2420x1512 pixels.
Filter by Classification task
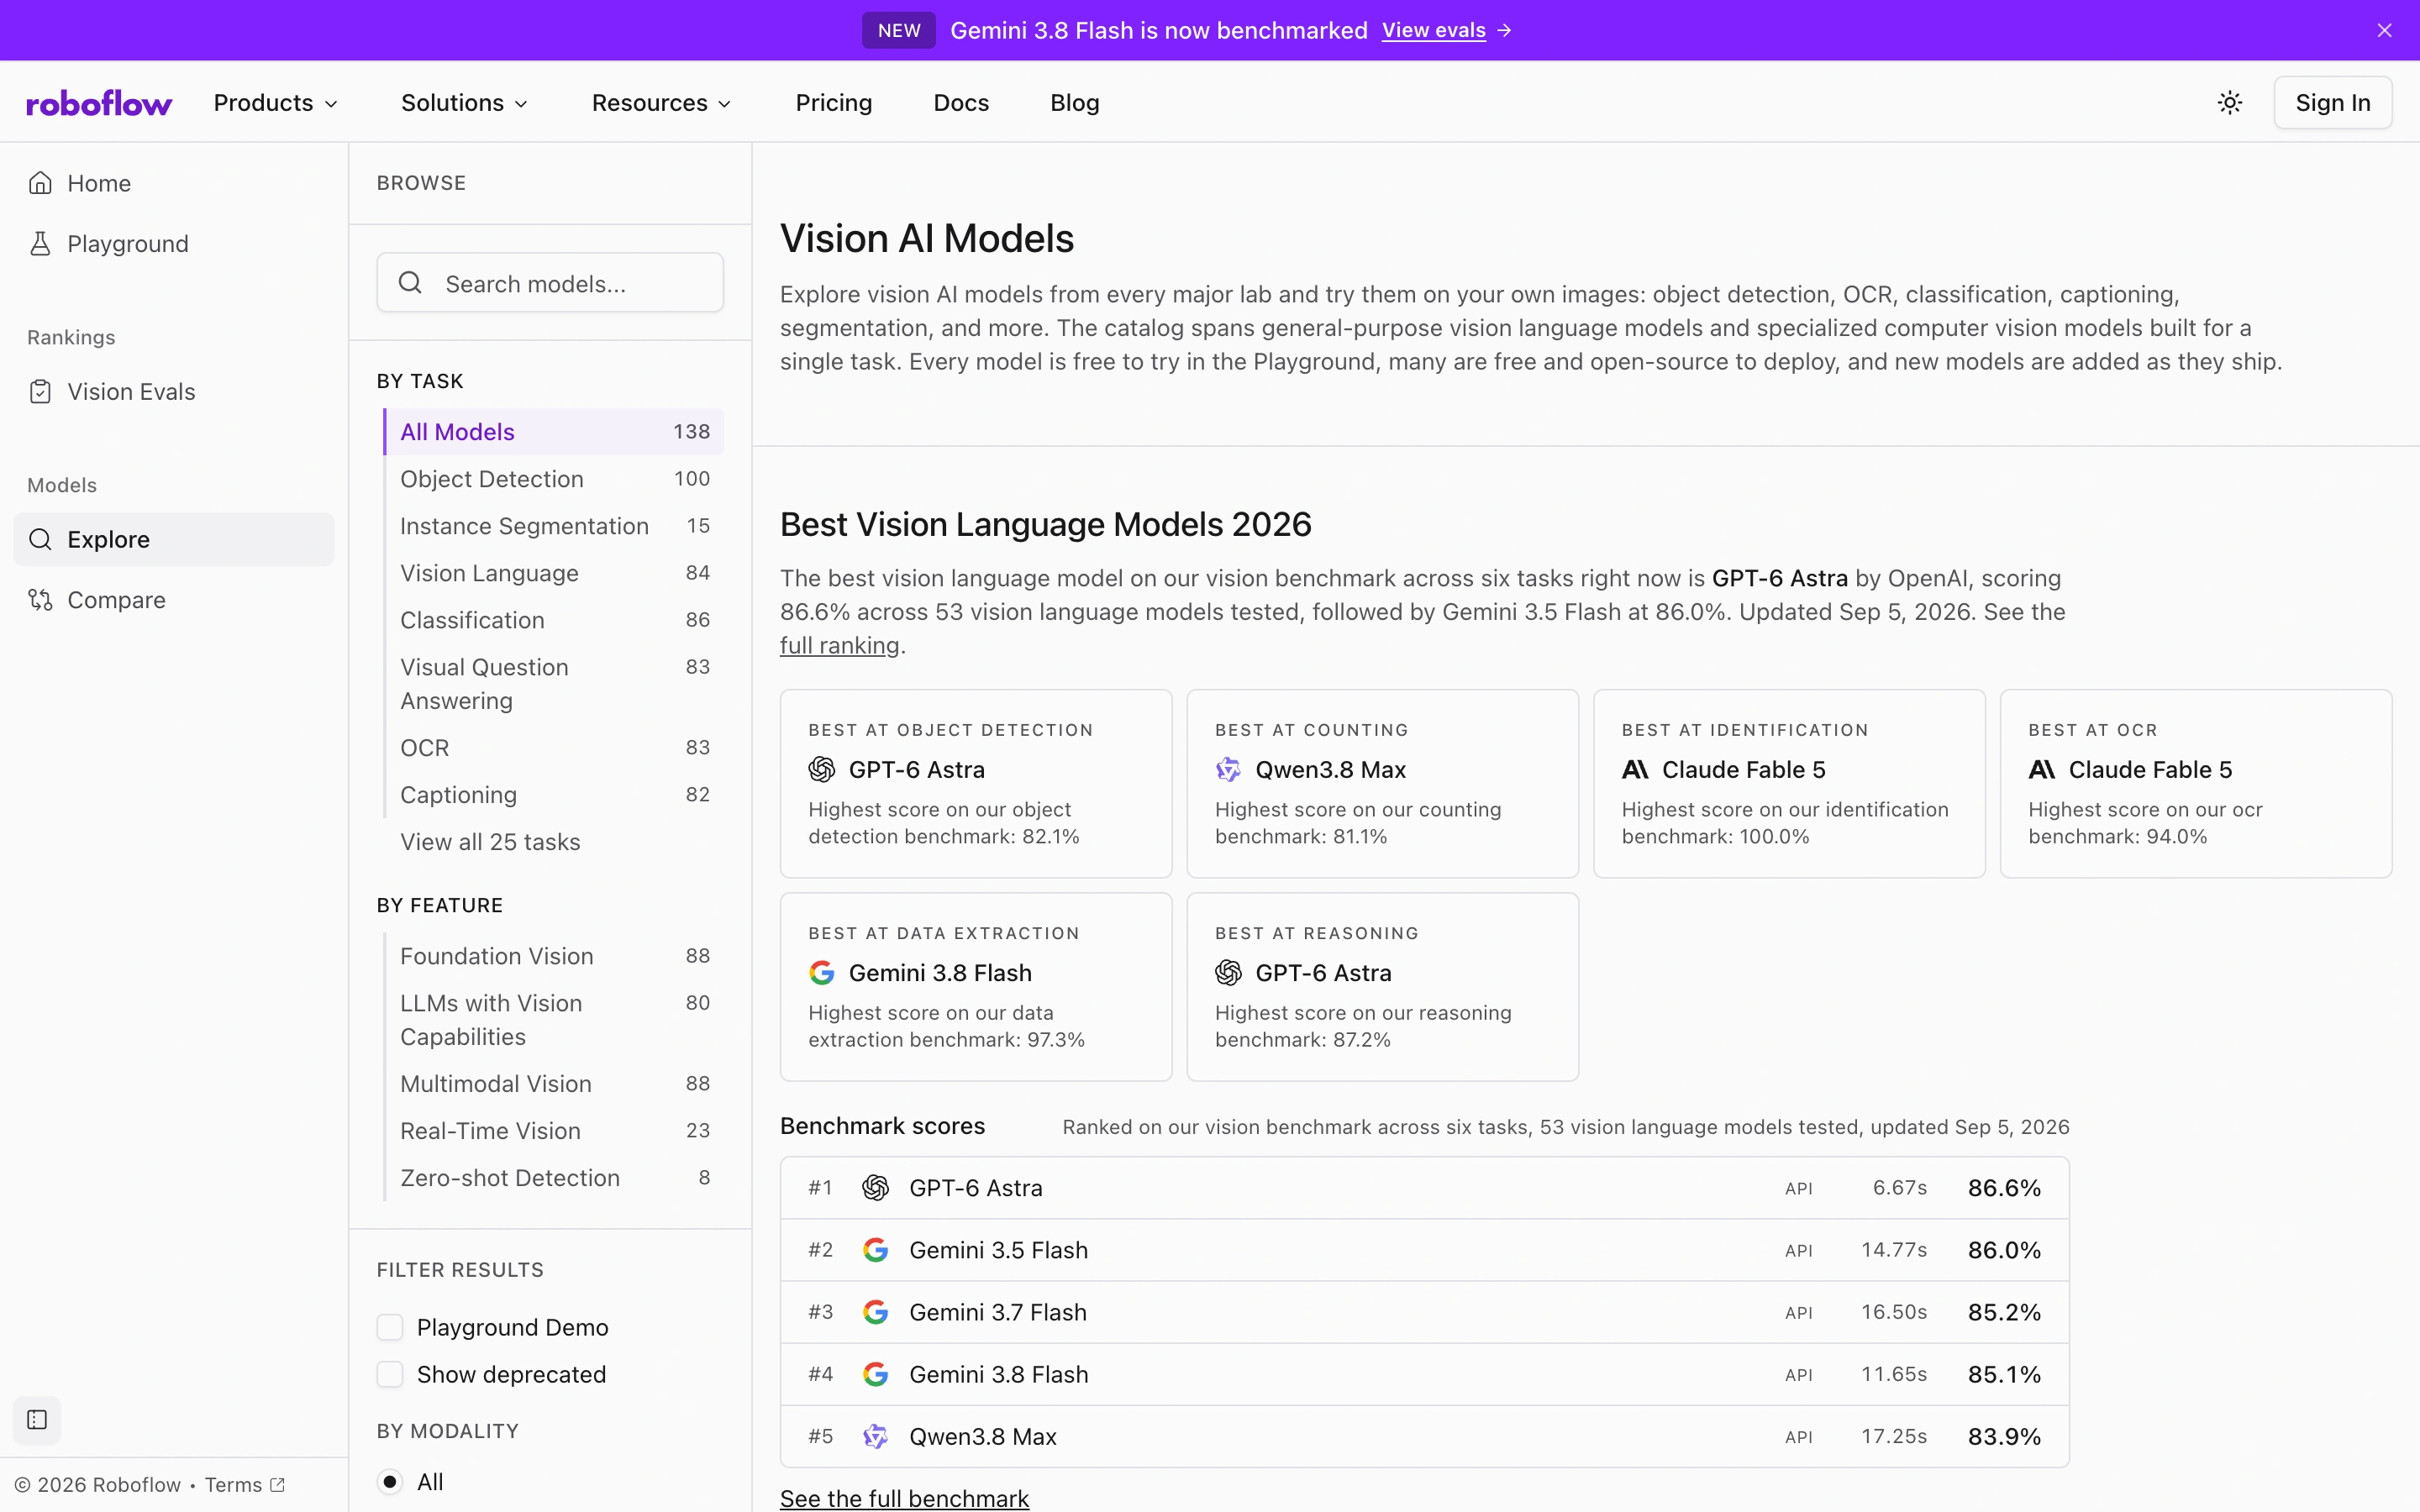[554, 620]
